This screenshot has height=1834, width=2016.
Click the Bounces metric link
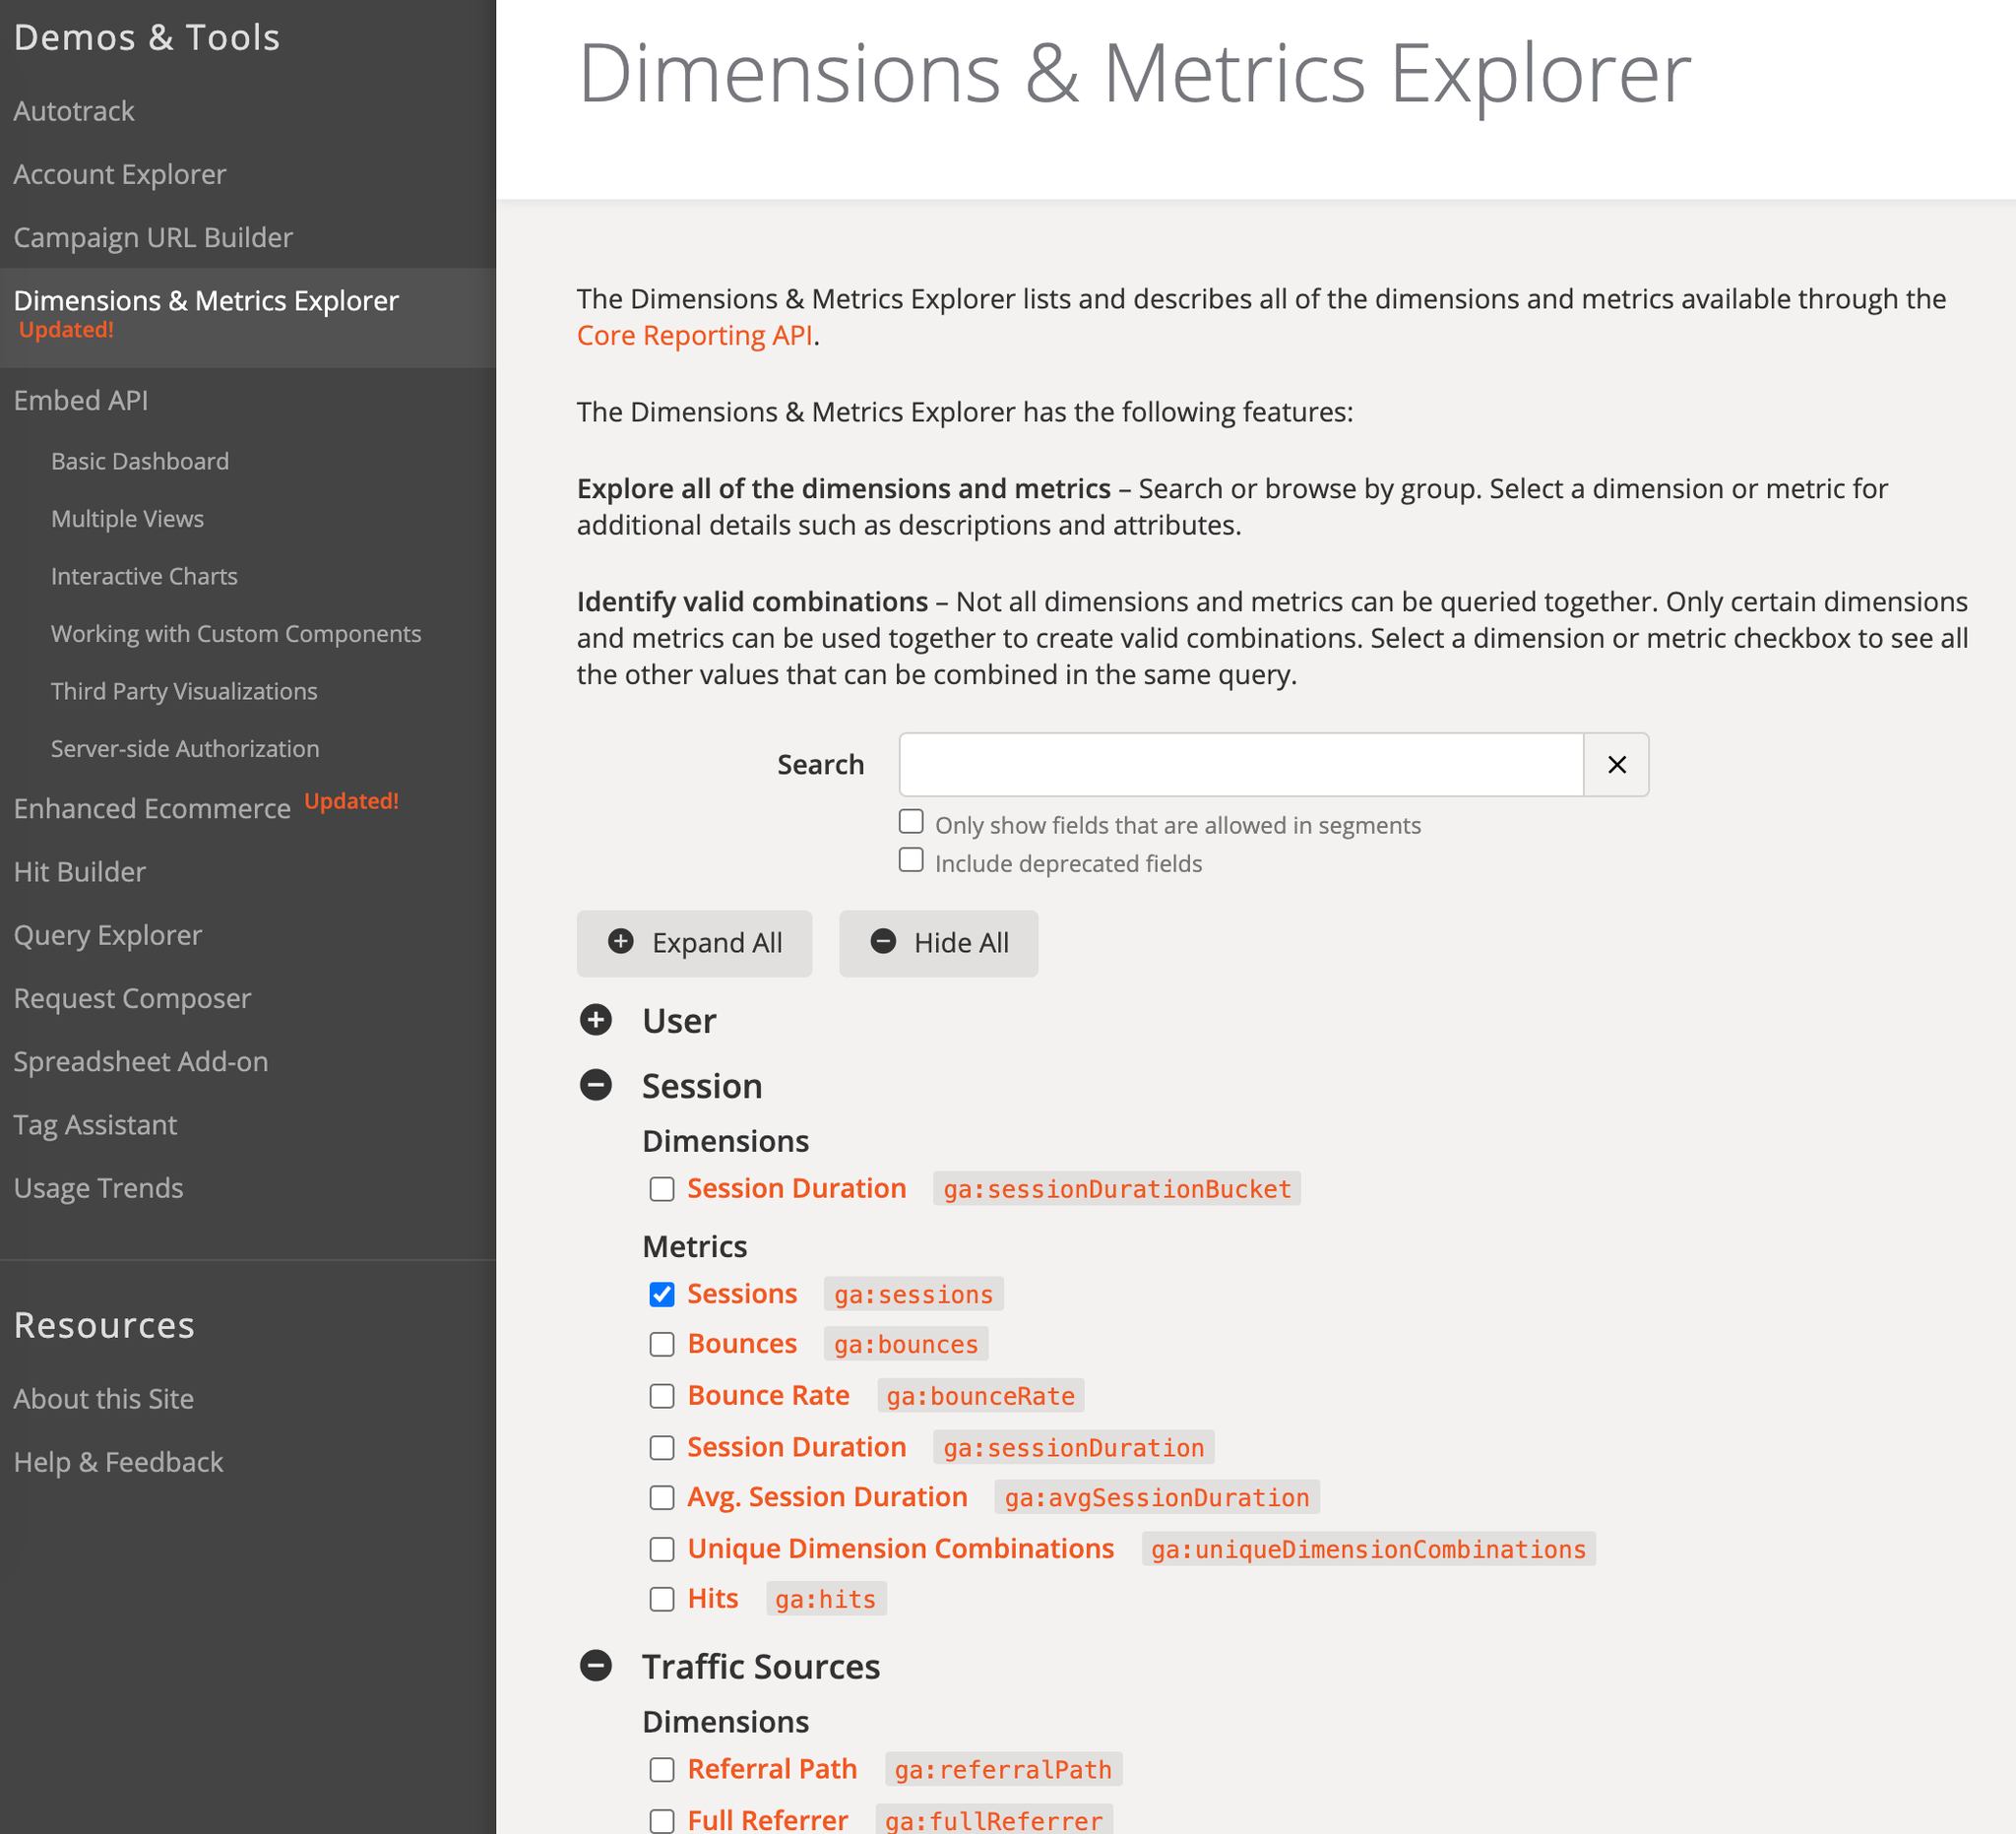coord(742,1344)
